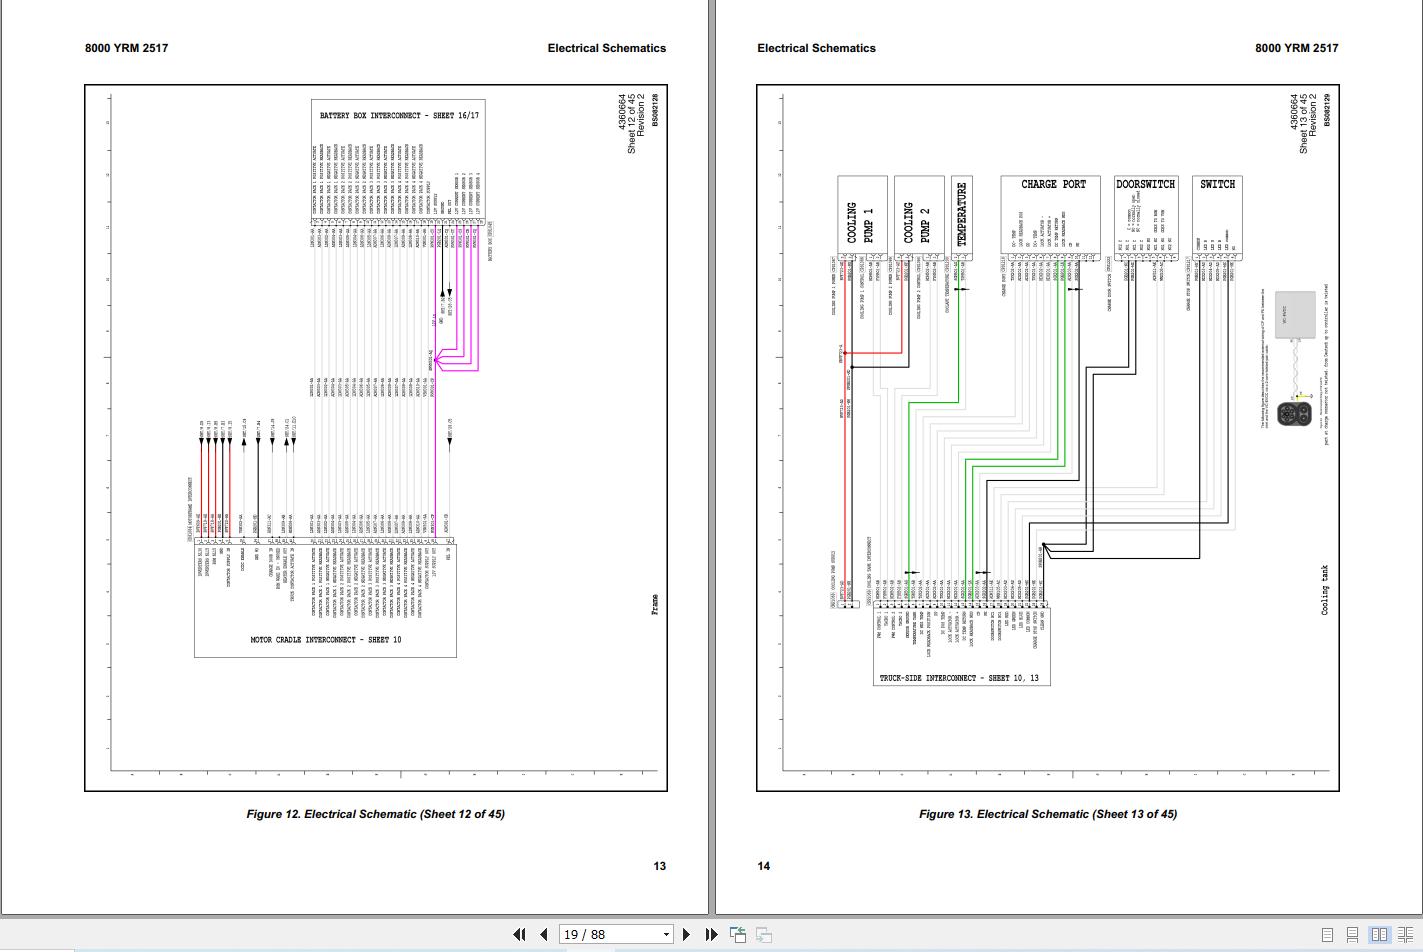Click the Cooling Pump 1 block

(862, 217)
